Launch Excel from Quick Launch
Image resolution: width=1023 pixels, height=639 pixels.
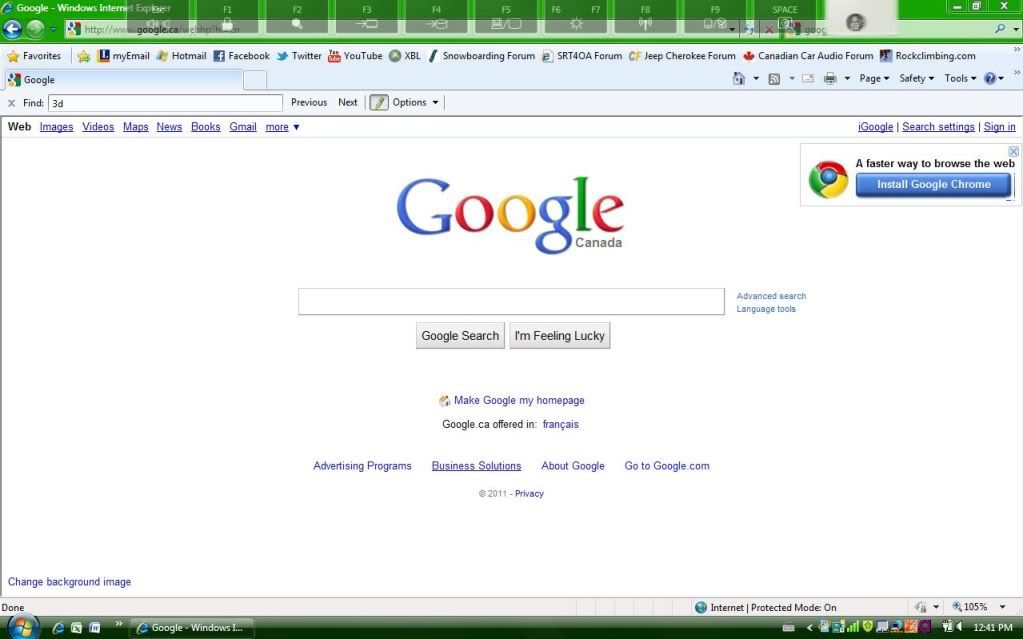[76, 628]
